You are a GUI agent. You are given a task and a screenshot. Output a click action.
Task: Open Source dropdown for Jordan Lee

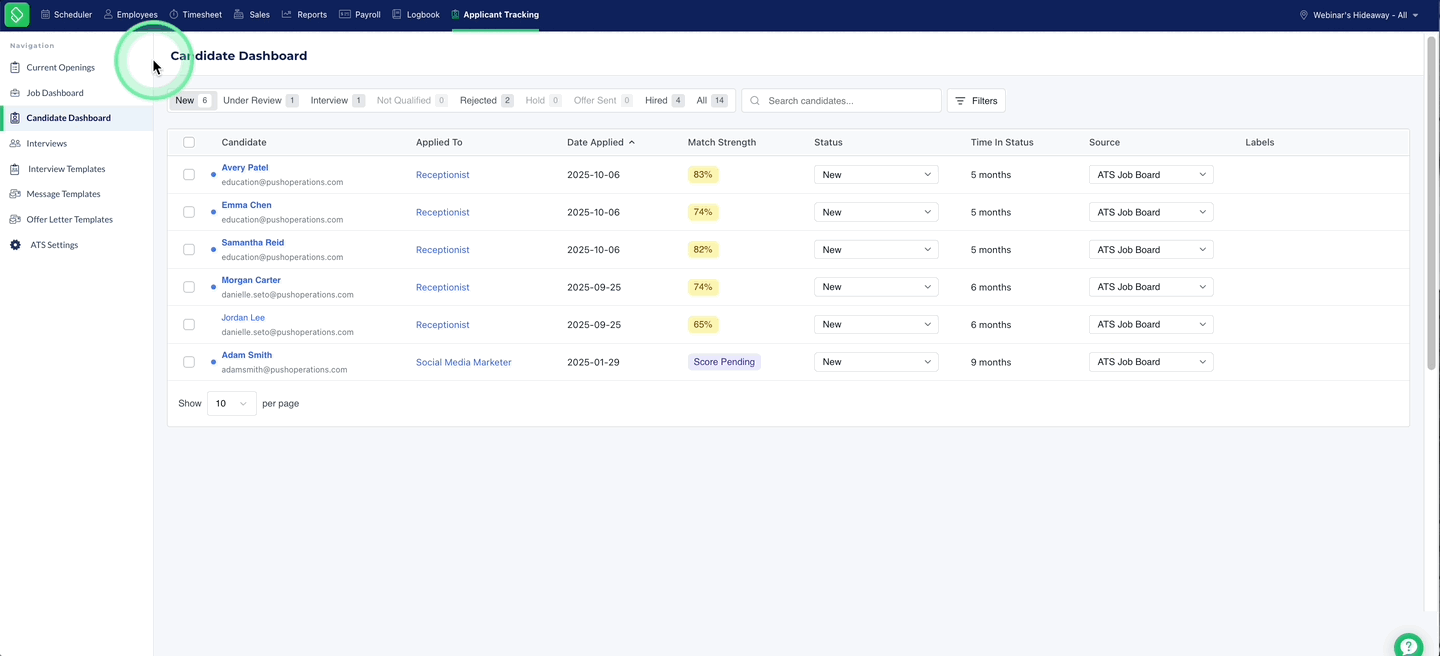point(1151,325)
